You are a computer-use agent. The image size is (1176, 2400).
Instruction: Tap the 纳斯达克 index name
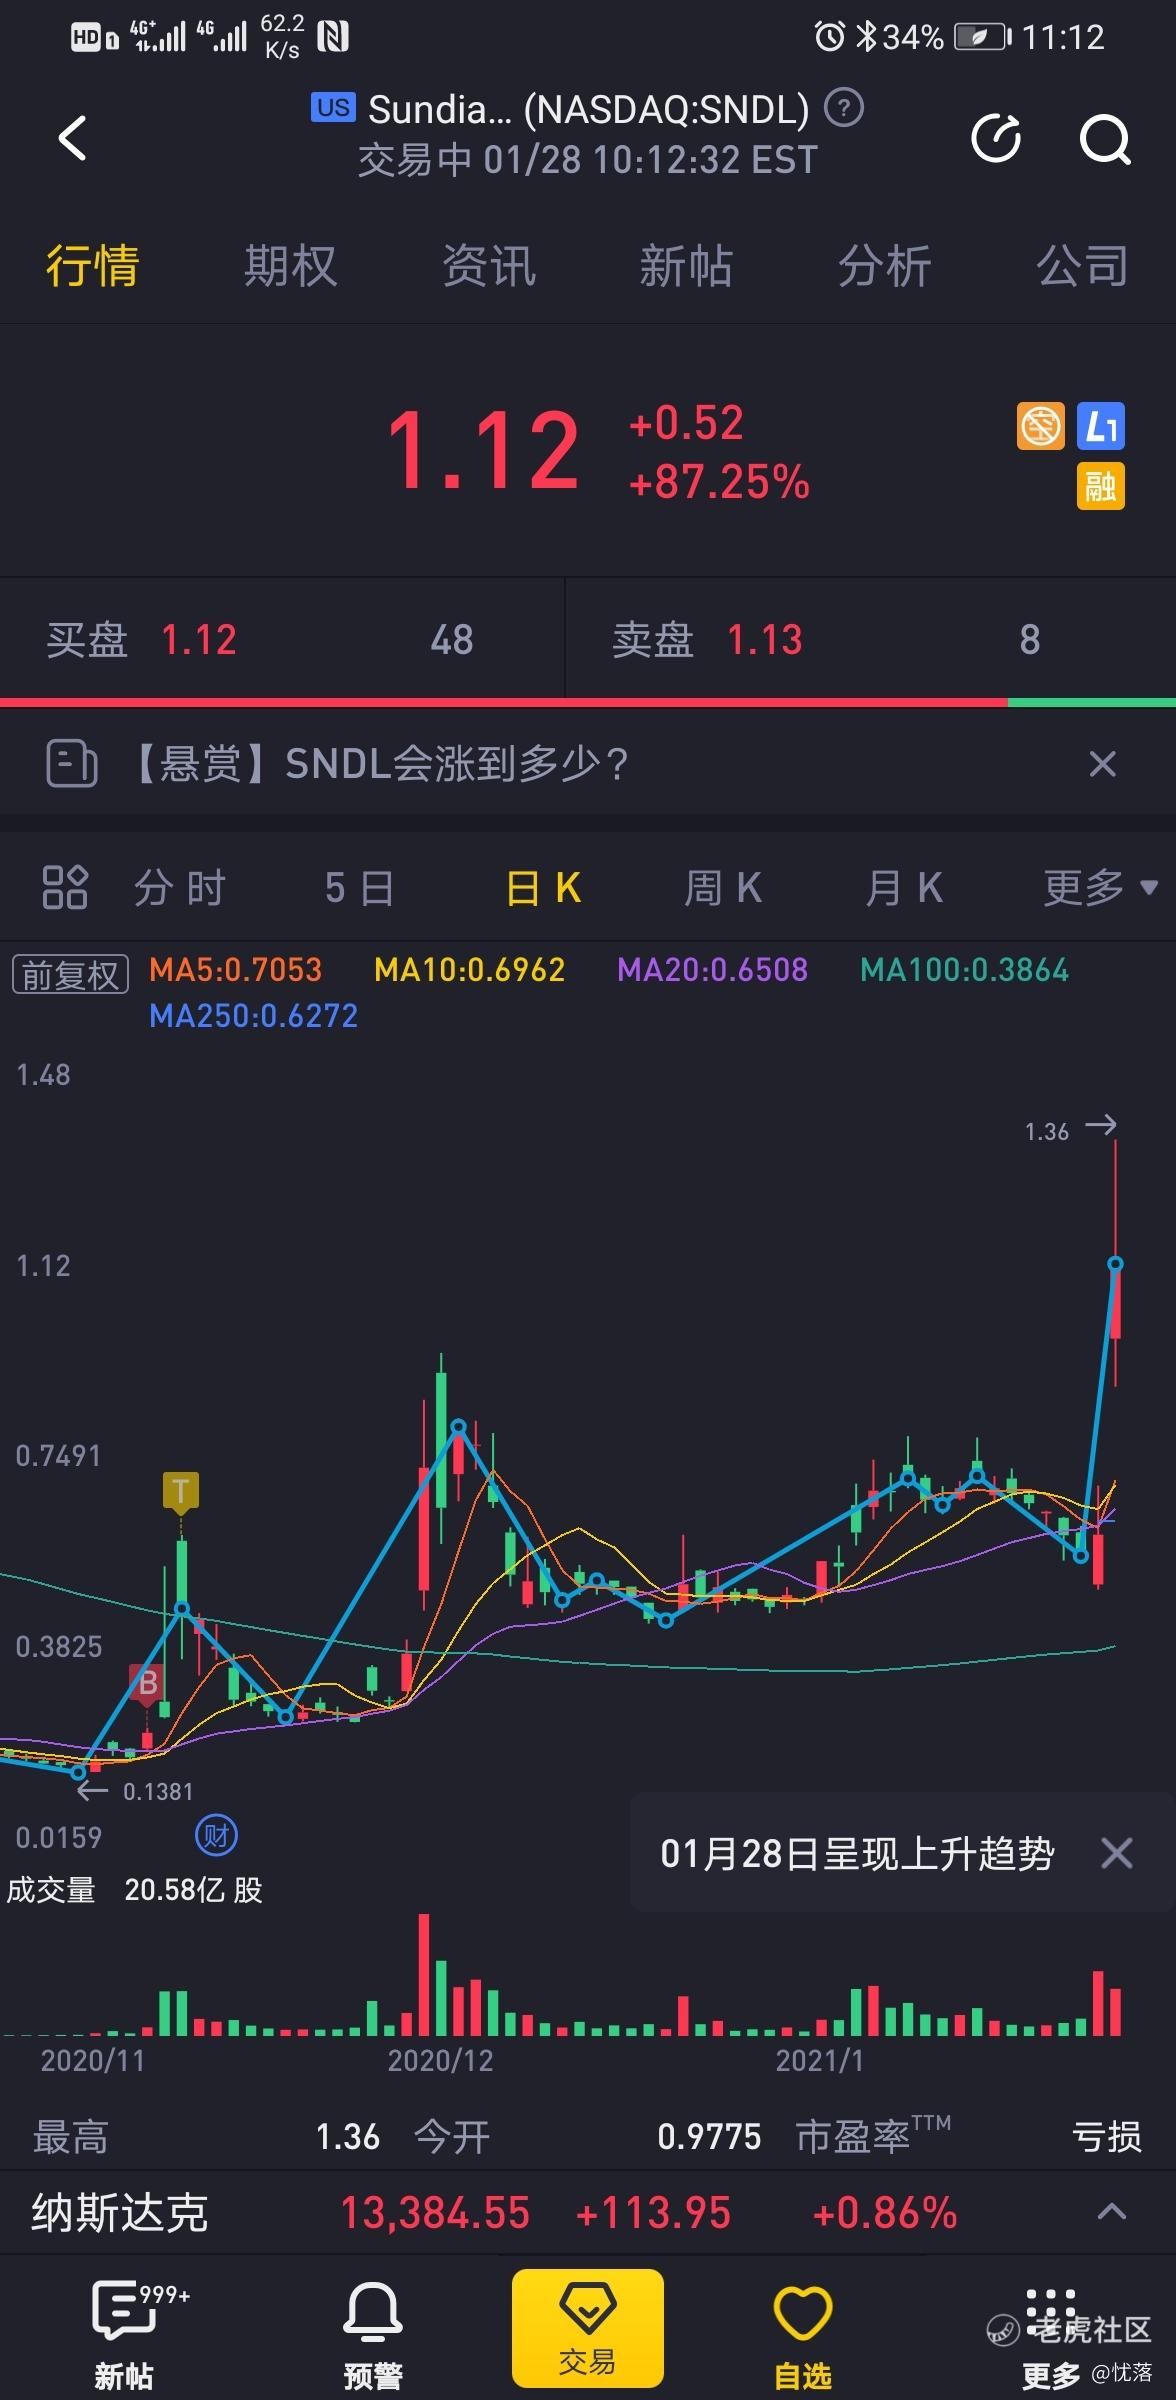pos(119,2212)
